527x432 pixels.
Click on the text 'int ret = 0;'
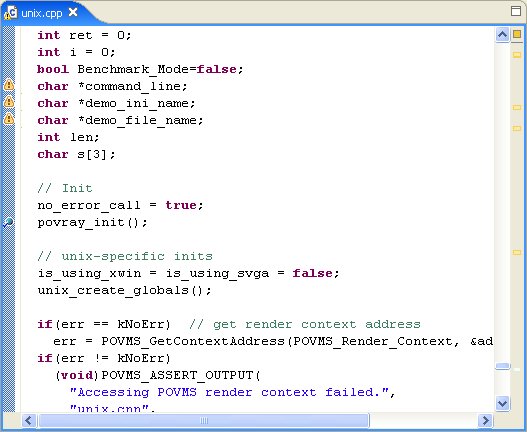coord(84,35)
